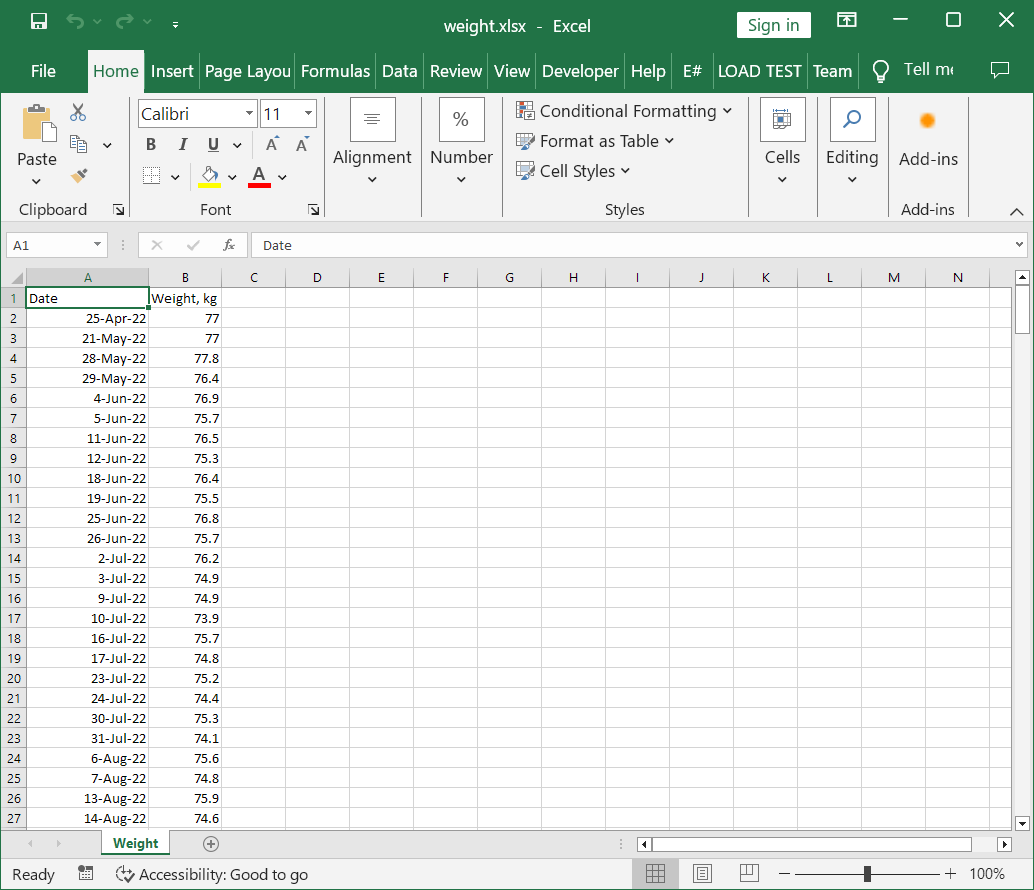Open the Alignment group menu
Viewport: 1034px width, 890px height.
[x=372, y=141]
